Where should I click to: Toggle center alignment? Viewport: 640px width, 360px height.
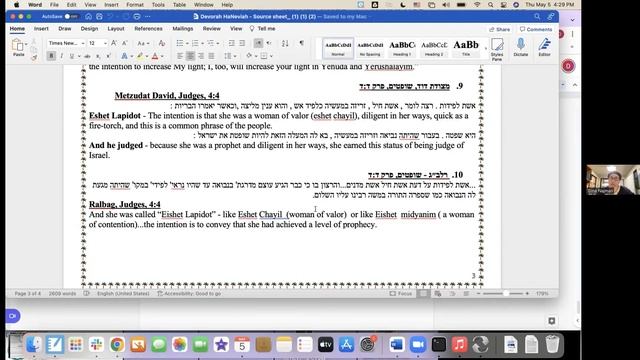click(190, 56)
